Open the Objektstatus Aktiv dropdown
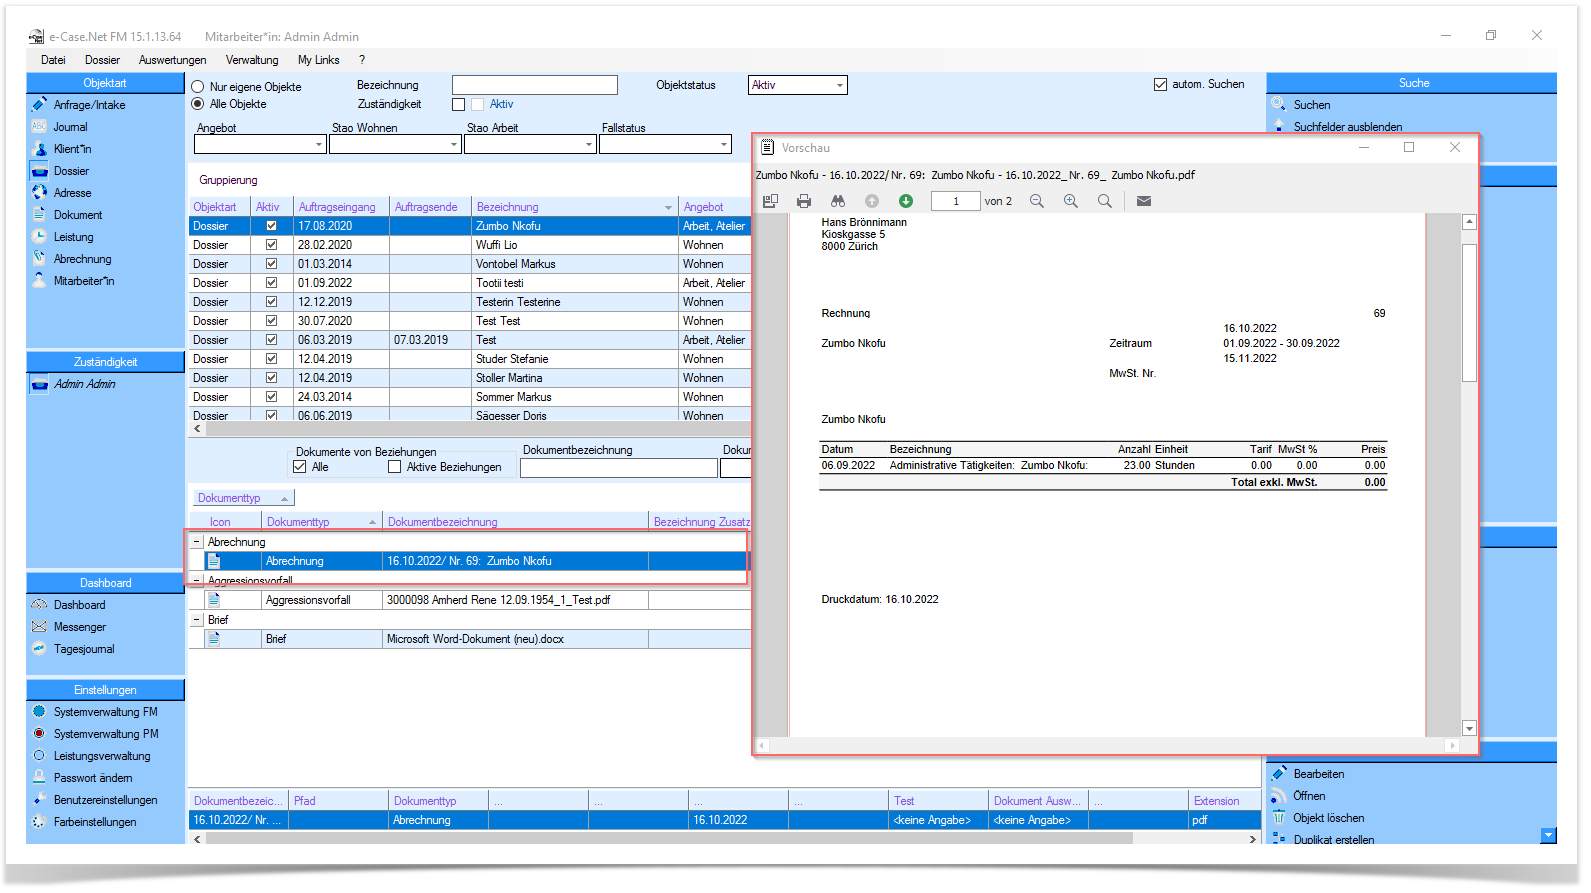 click(x=798, y=85)
